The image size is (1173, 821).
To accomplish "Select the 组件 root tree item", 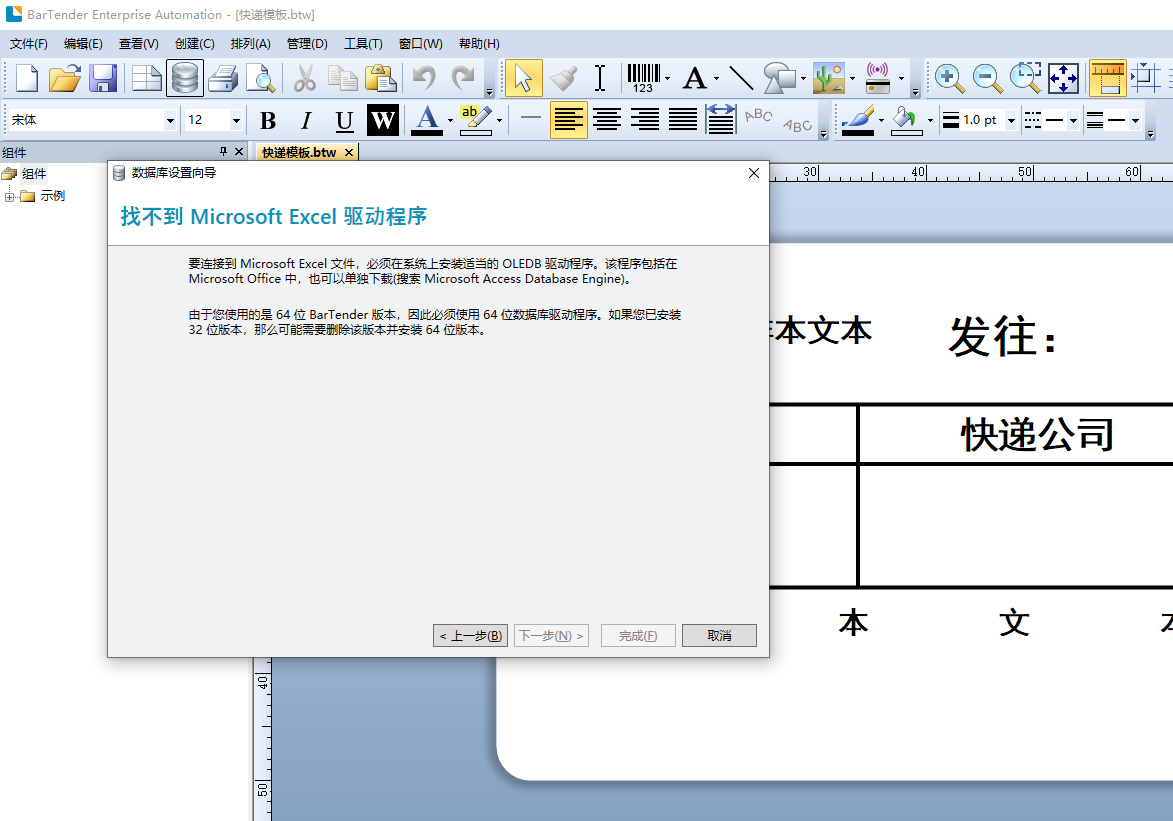I will pyautogui.click(x=34, y=174).
